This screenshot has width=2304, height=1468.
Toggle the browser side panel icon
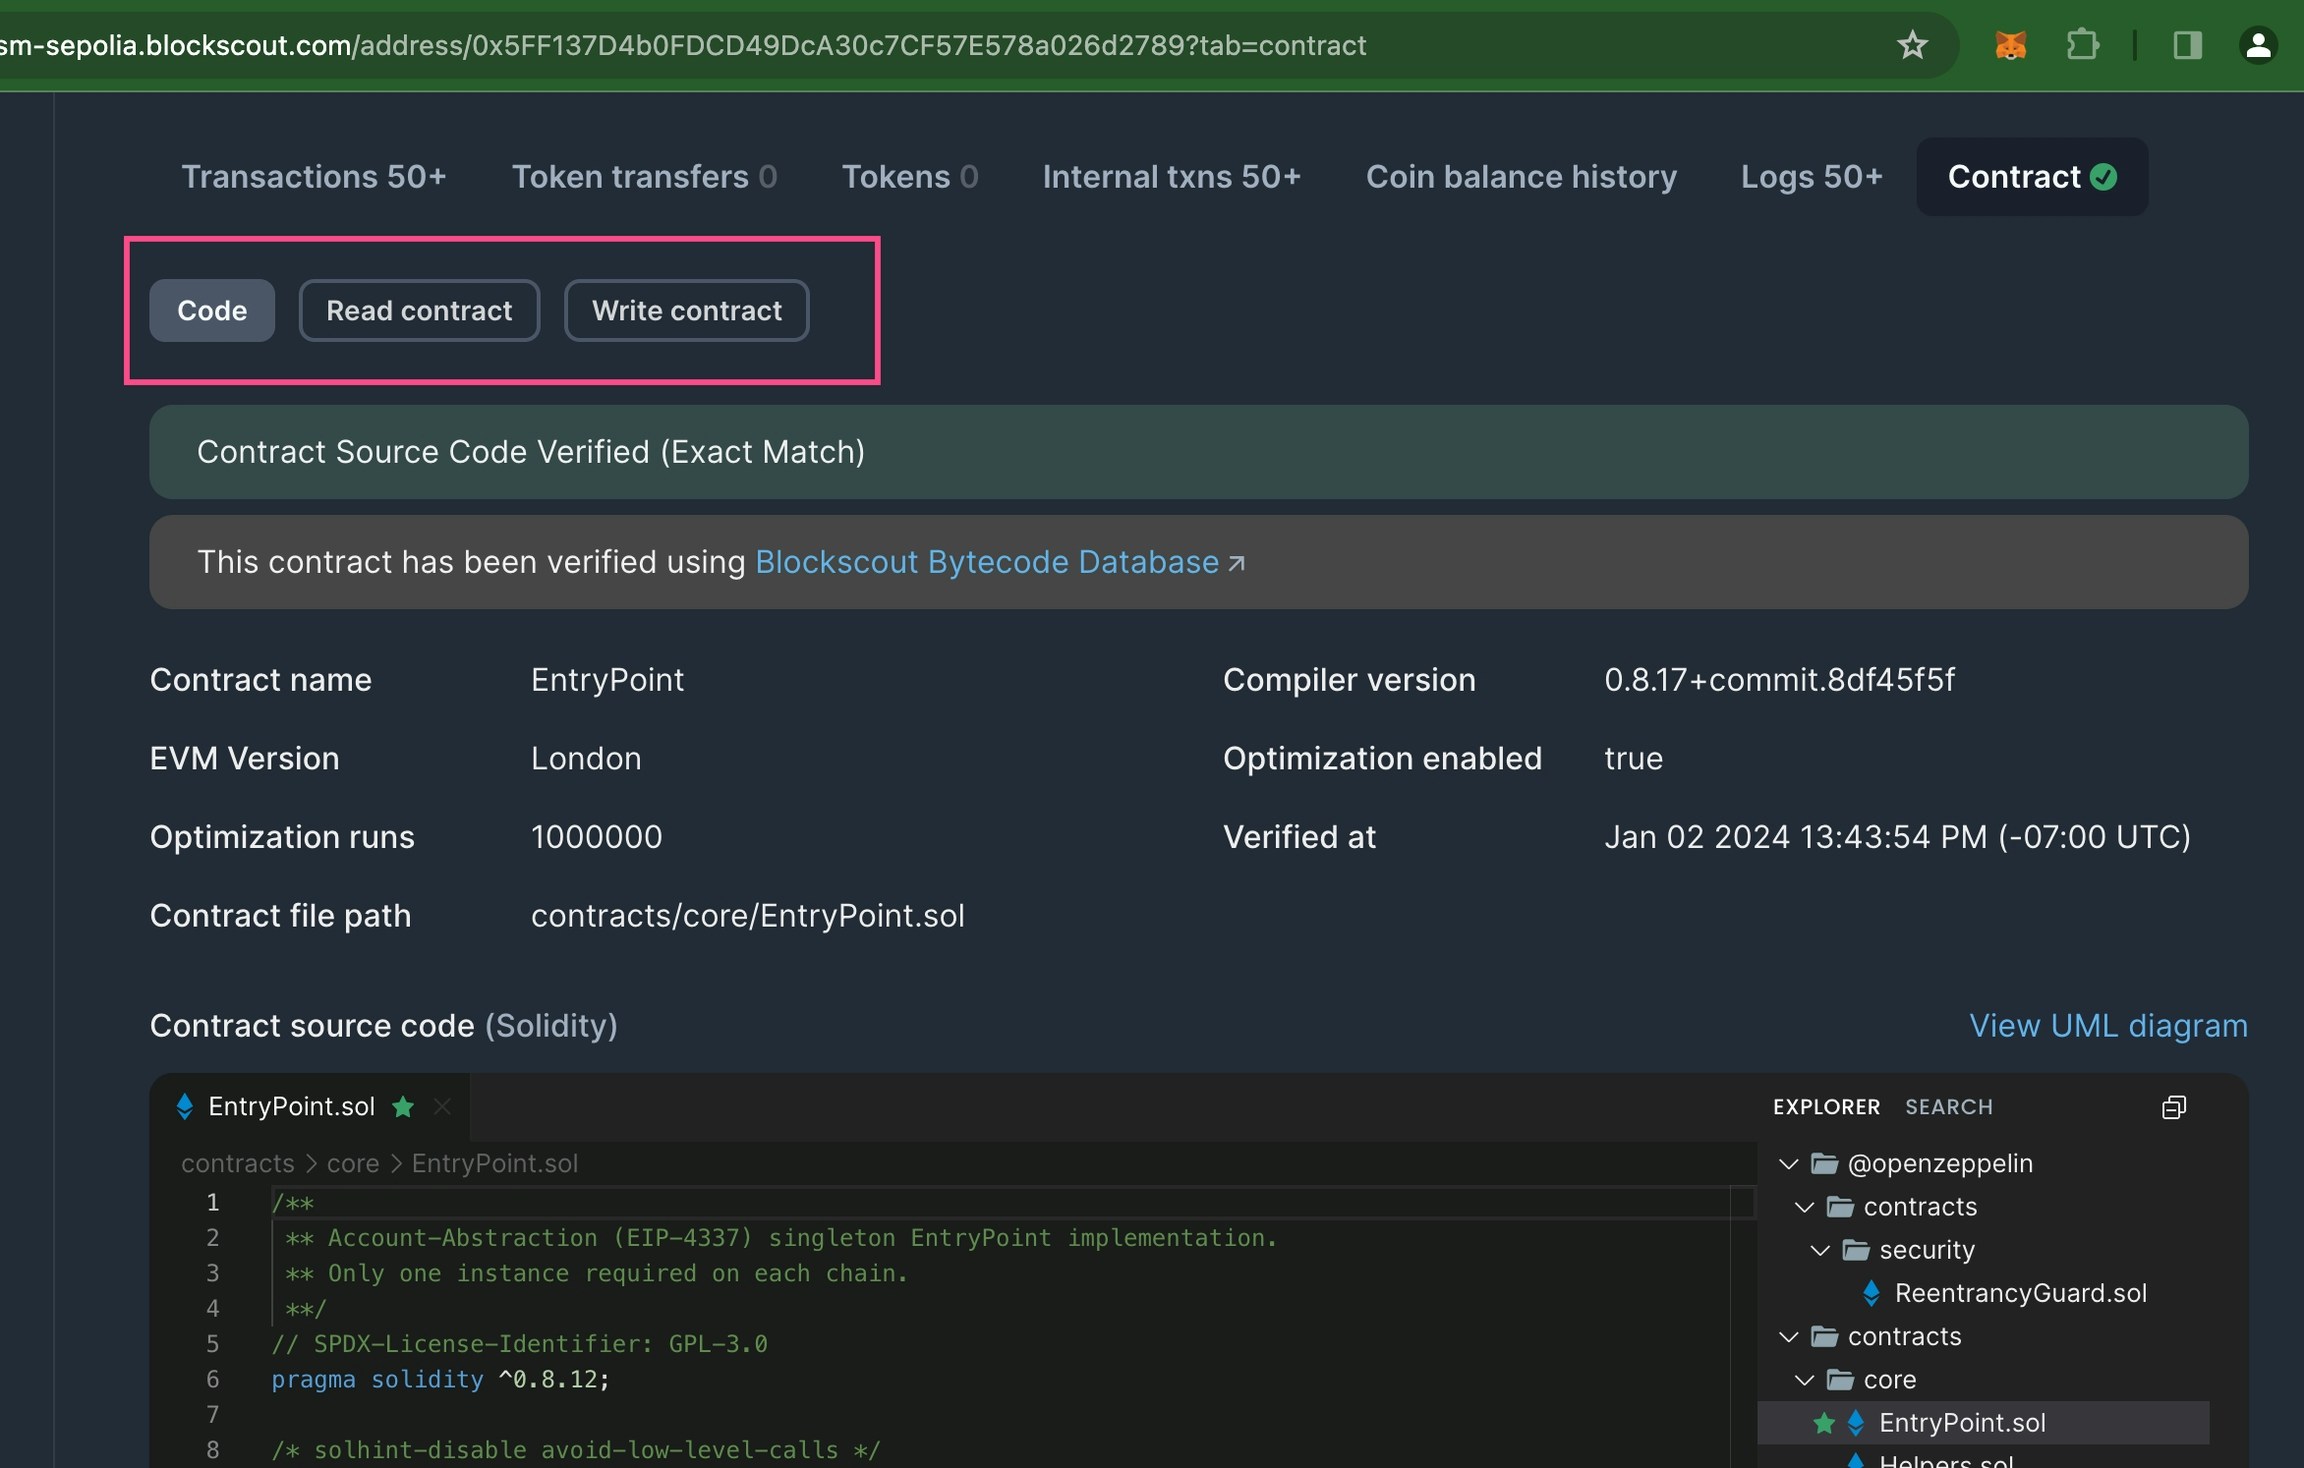pyautogui.click(x=2187, y=45)
